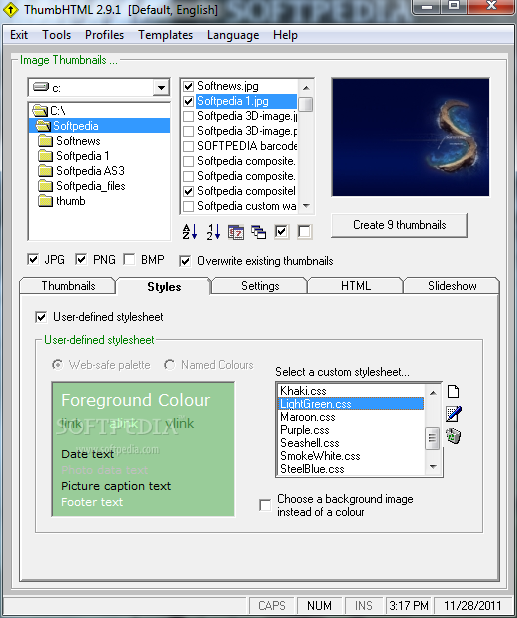Select SmokeWhite.css in stylesheet list
The width and height of the screenshot is (517, 618).
[x=351, y=456]
